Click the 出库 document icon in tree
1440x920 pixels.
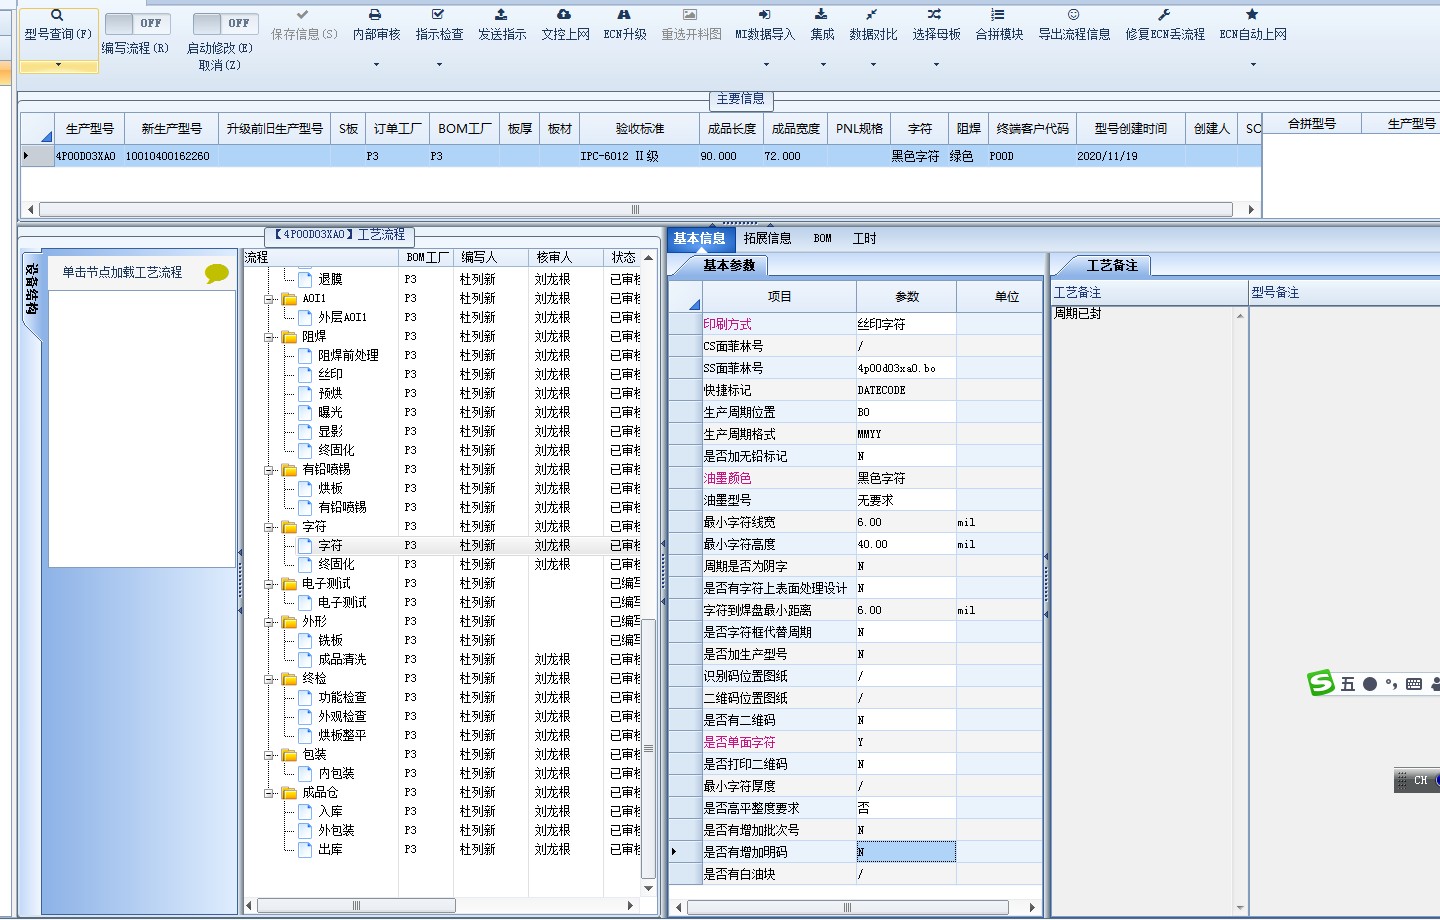click(305, 849)
